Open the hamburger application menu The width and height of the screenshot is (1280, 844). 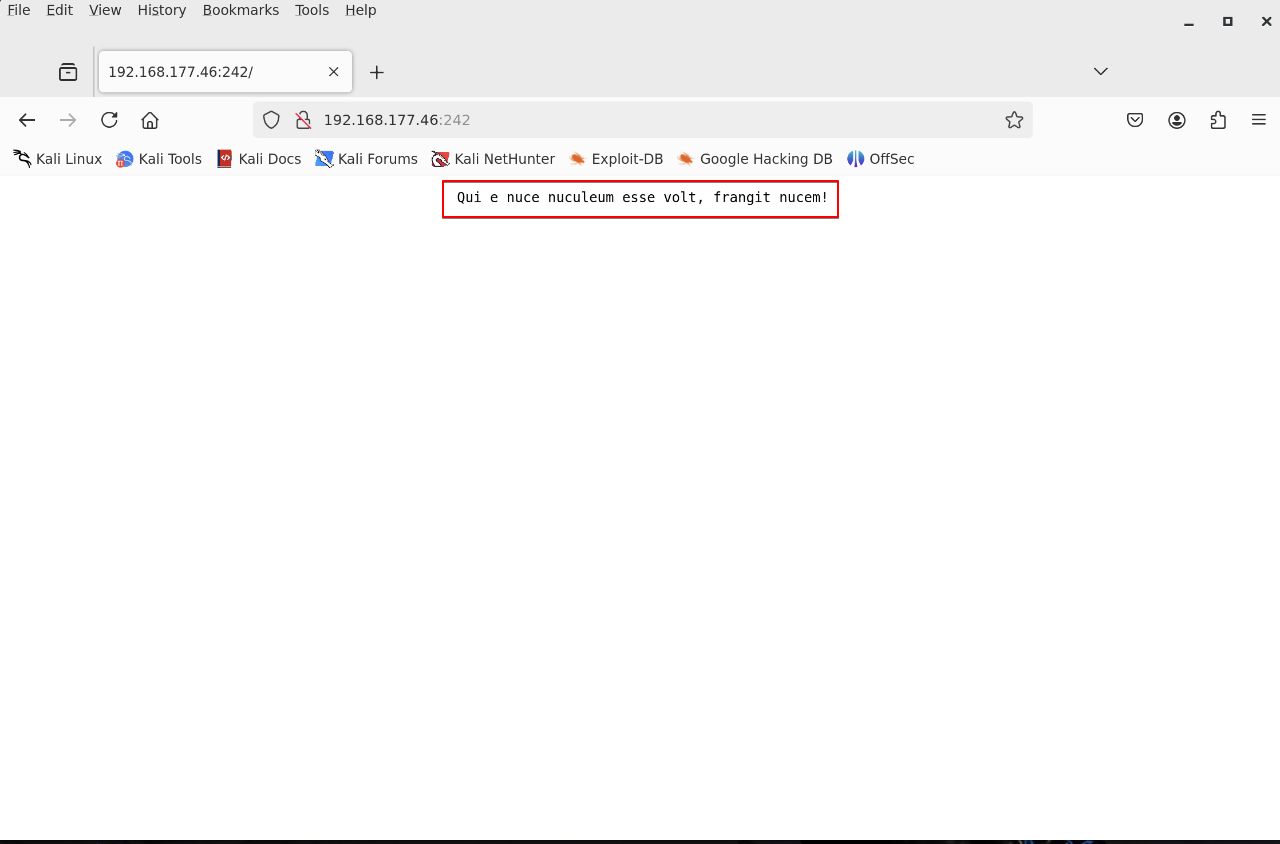point(1259,120)
